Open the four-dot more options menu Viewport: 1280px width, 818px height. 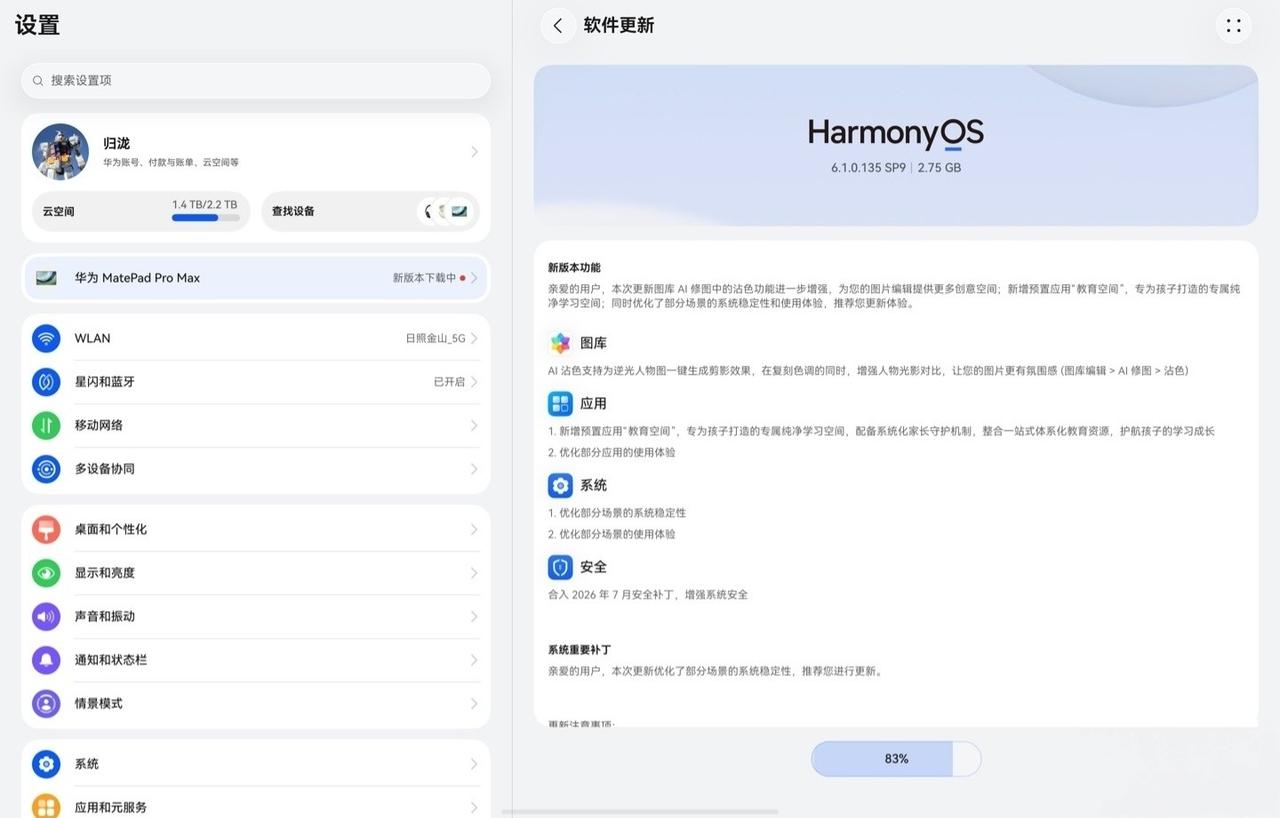pyautogui.click(x=1234, y=26)
